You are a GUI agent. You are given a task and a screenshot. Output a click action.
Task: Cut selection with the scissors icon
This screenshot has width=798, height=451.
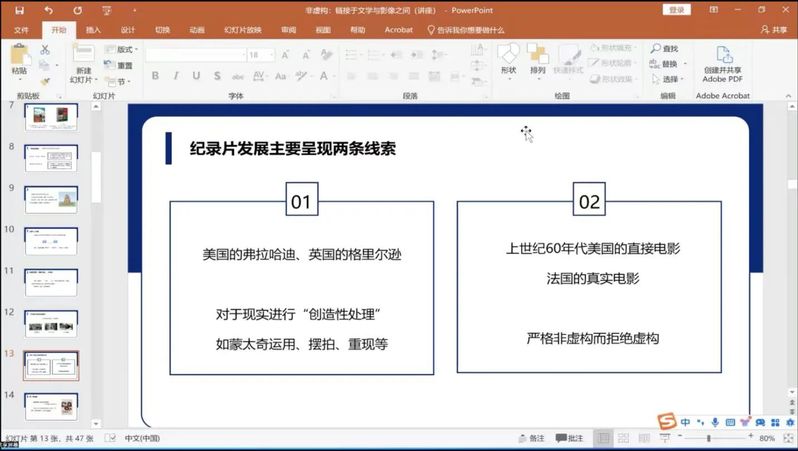[x=45, y=50]
